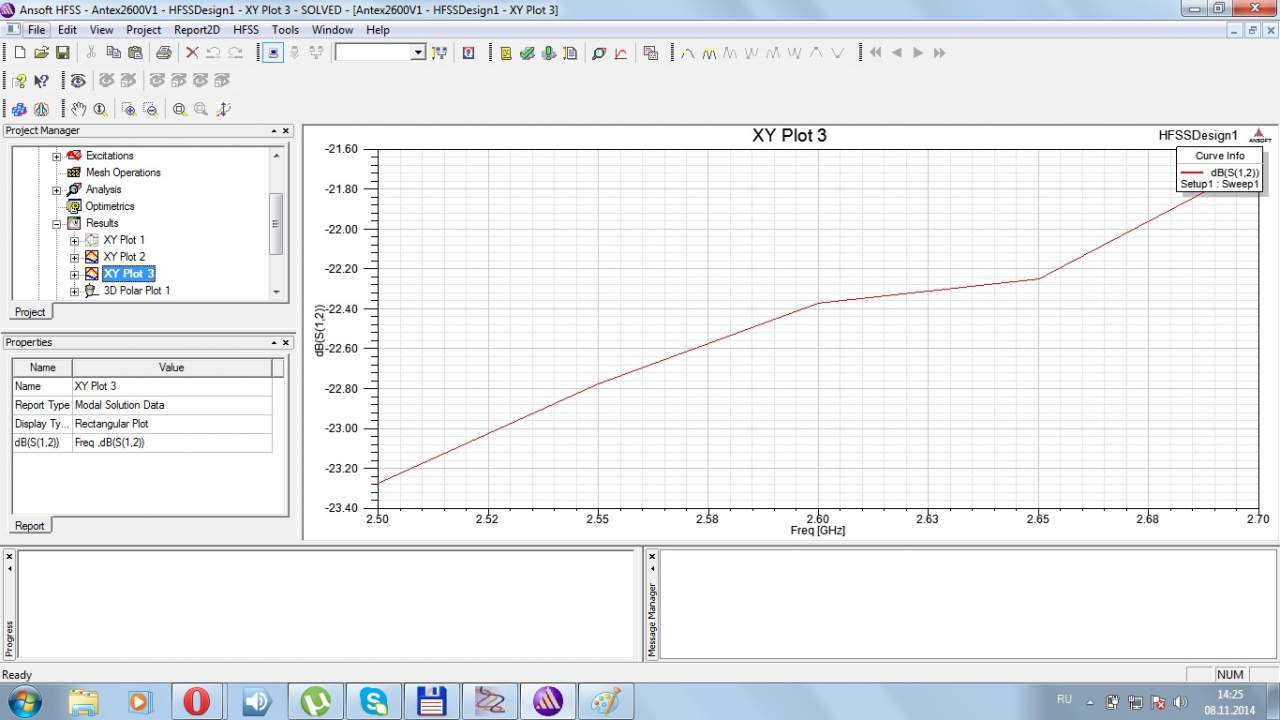Screen dimensions: 1280x720
Task: Expand the XY Plot 2 node
Action: tap(74, 257)
